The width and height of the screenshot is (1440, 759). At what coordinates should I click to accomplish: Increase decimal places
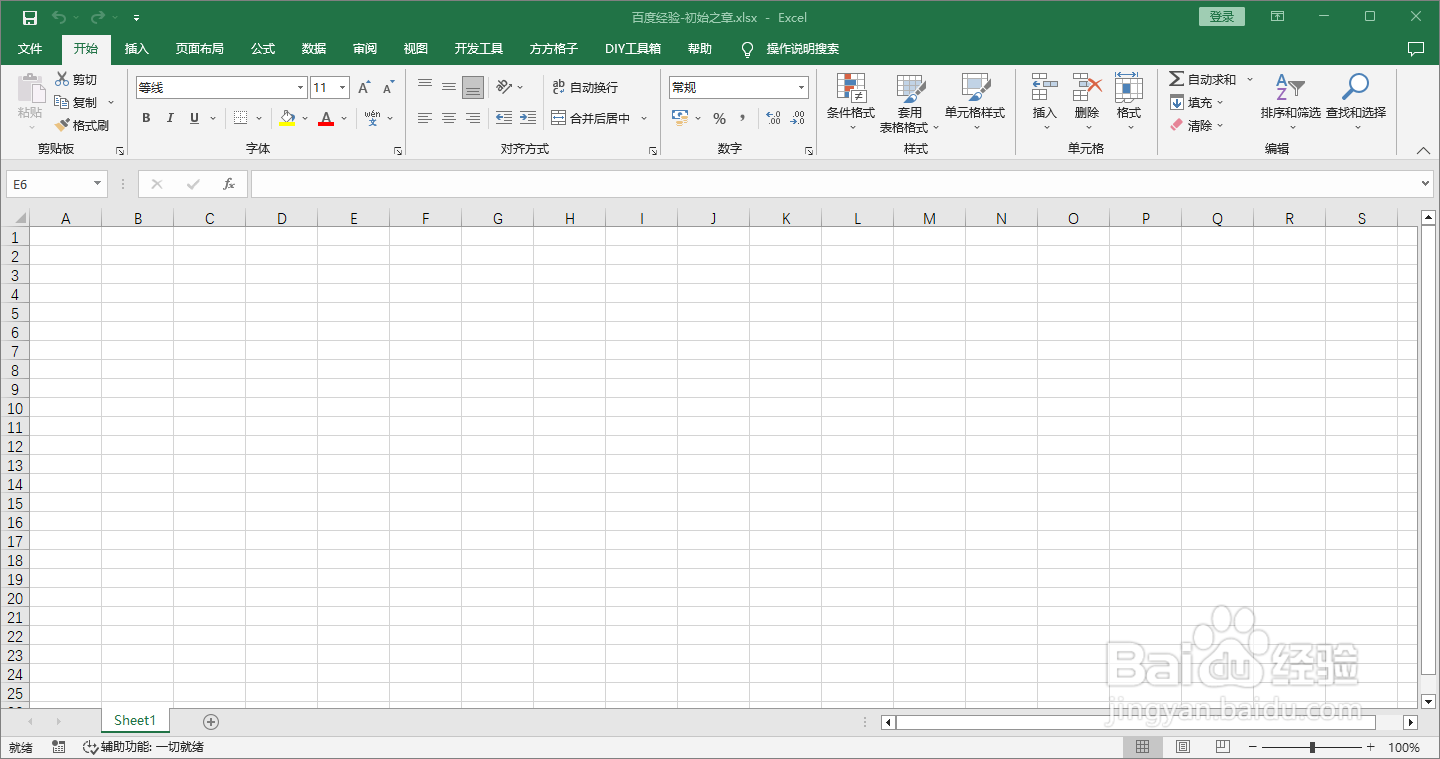click(x=773, y=118)
